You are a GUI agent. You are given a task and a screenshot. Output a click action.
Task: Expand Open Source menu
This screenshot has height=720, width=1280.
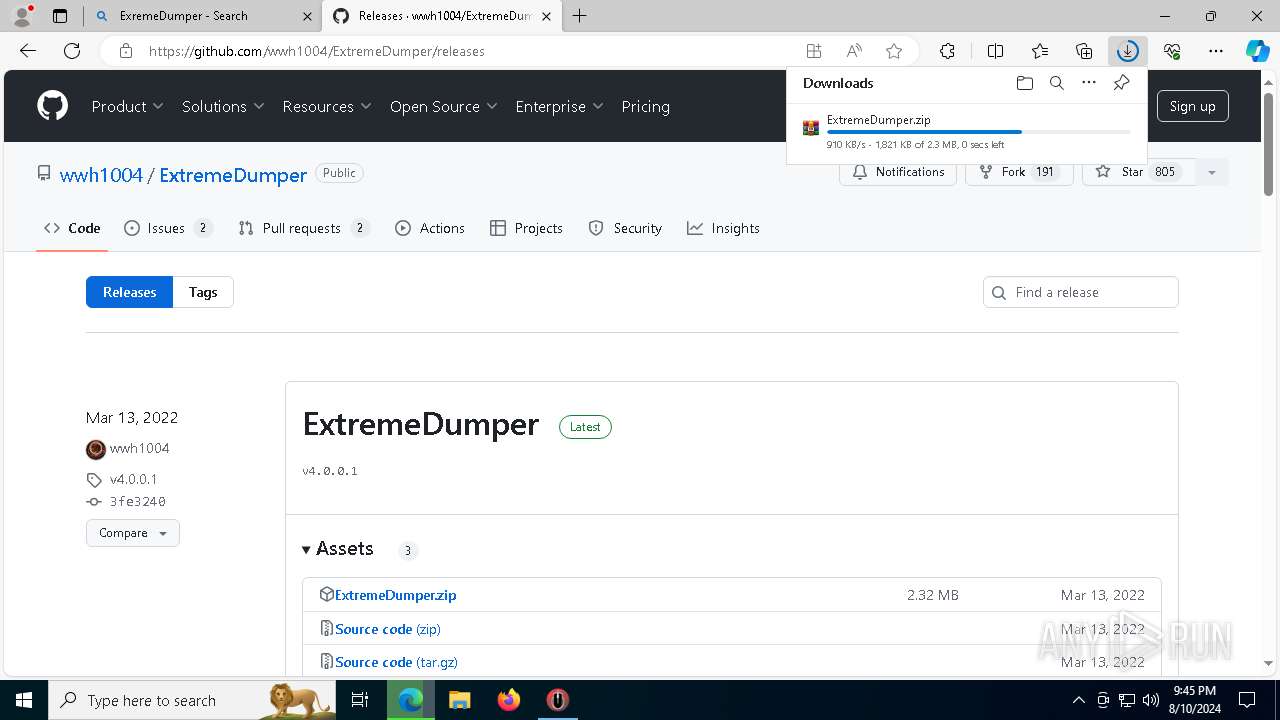tap(443, 106)
